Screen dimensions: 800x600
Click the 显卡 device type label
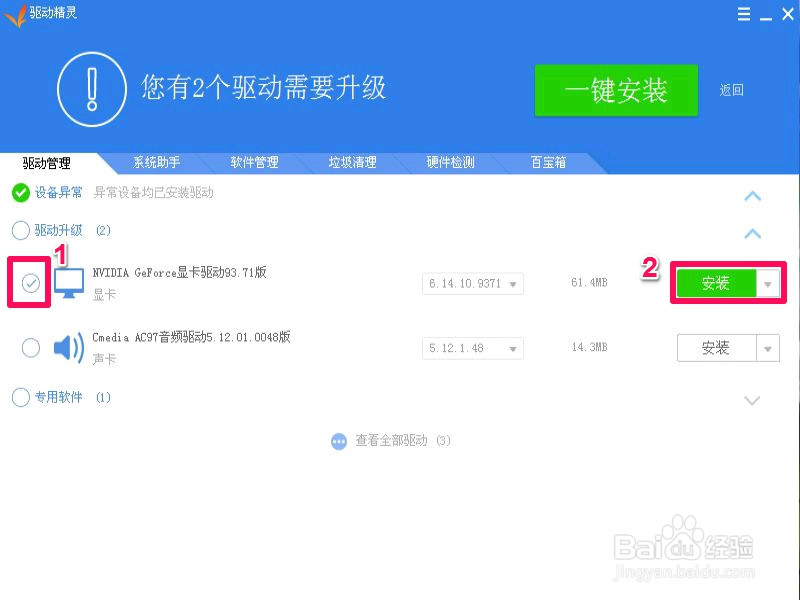(104, 295)
